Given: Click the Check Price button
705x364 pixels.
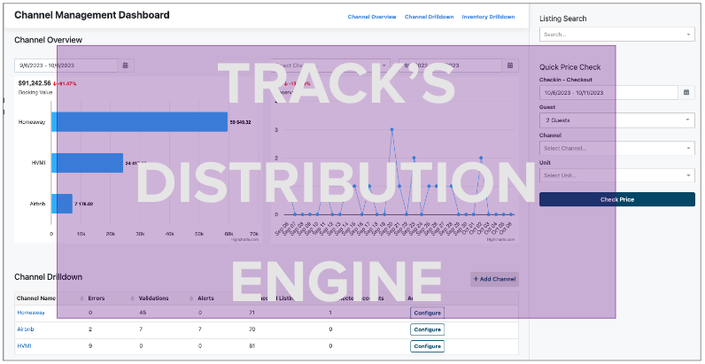Looking at the screenshot, I should (617, 199).
